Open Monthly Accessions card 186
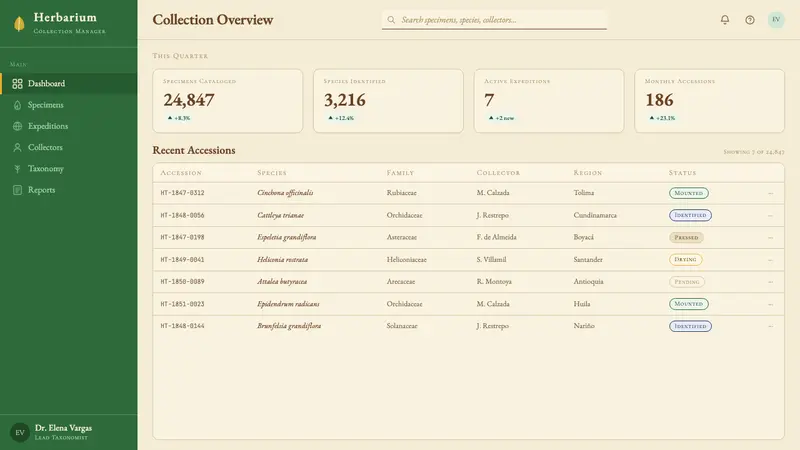Screen dimensions: 800x450 [x=710, y=101]
